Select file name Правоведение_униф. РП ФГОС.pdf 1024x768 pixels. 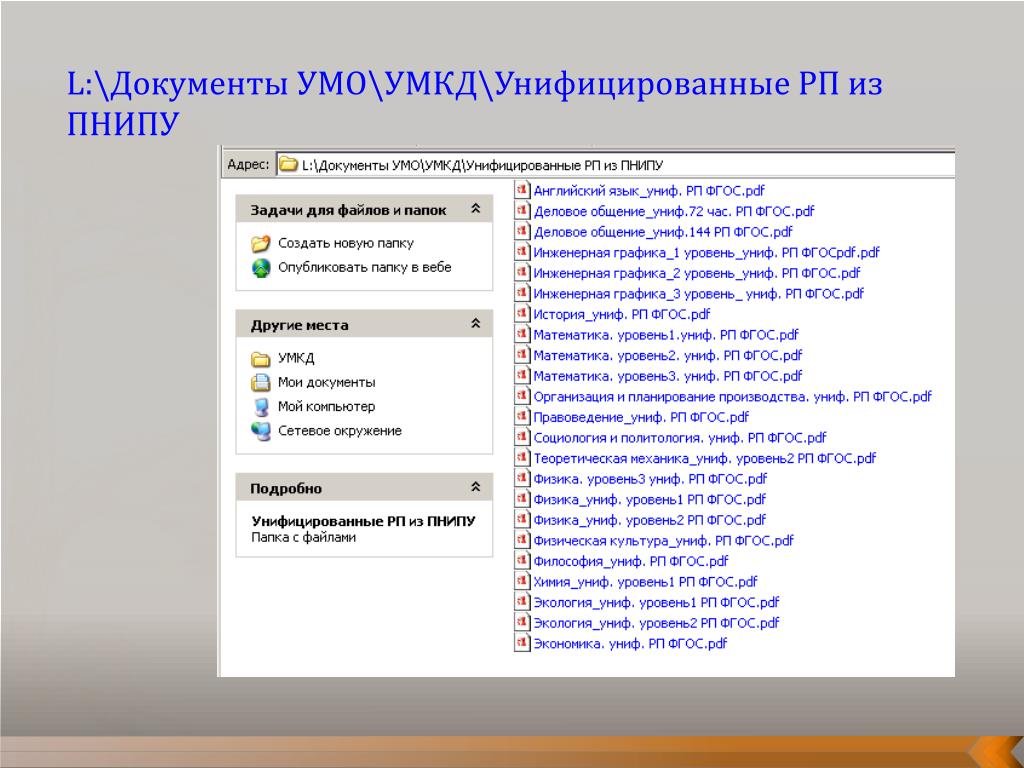pyautogui.click(x=641, y=417)
